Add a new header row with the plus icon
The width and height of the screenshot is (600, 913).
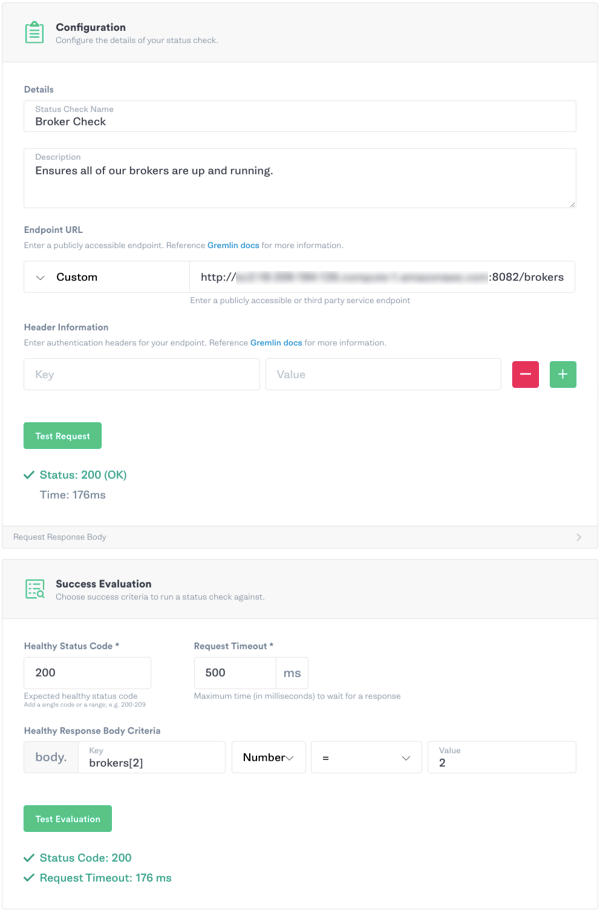pyautogui.click(x=563, y=373)
